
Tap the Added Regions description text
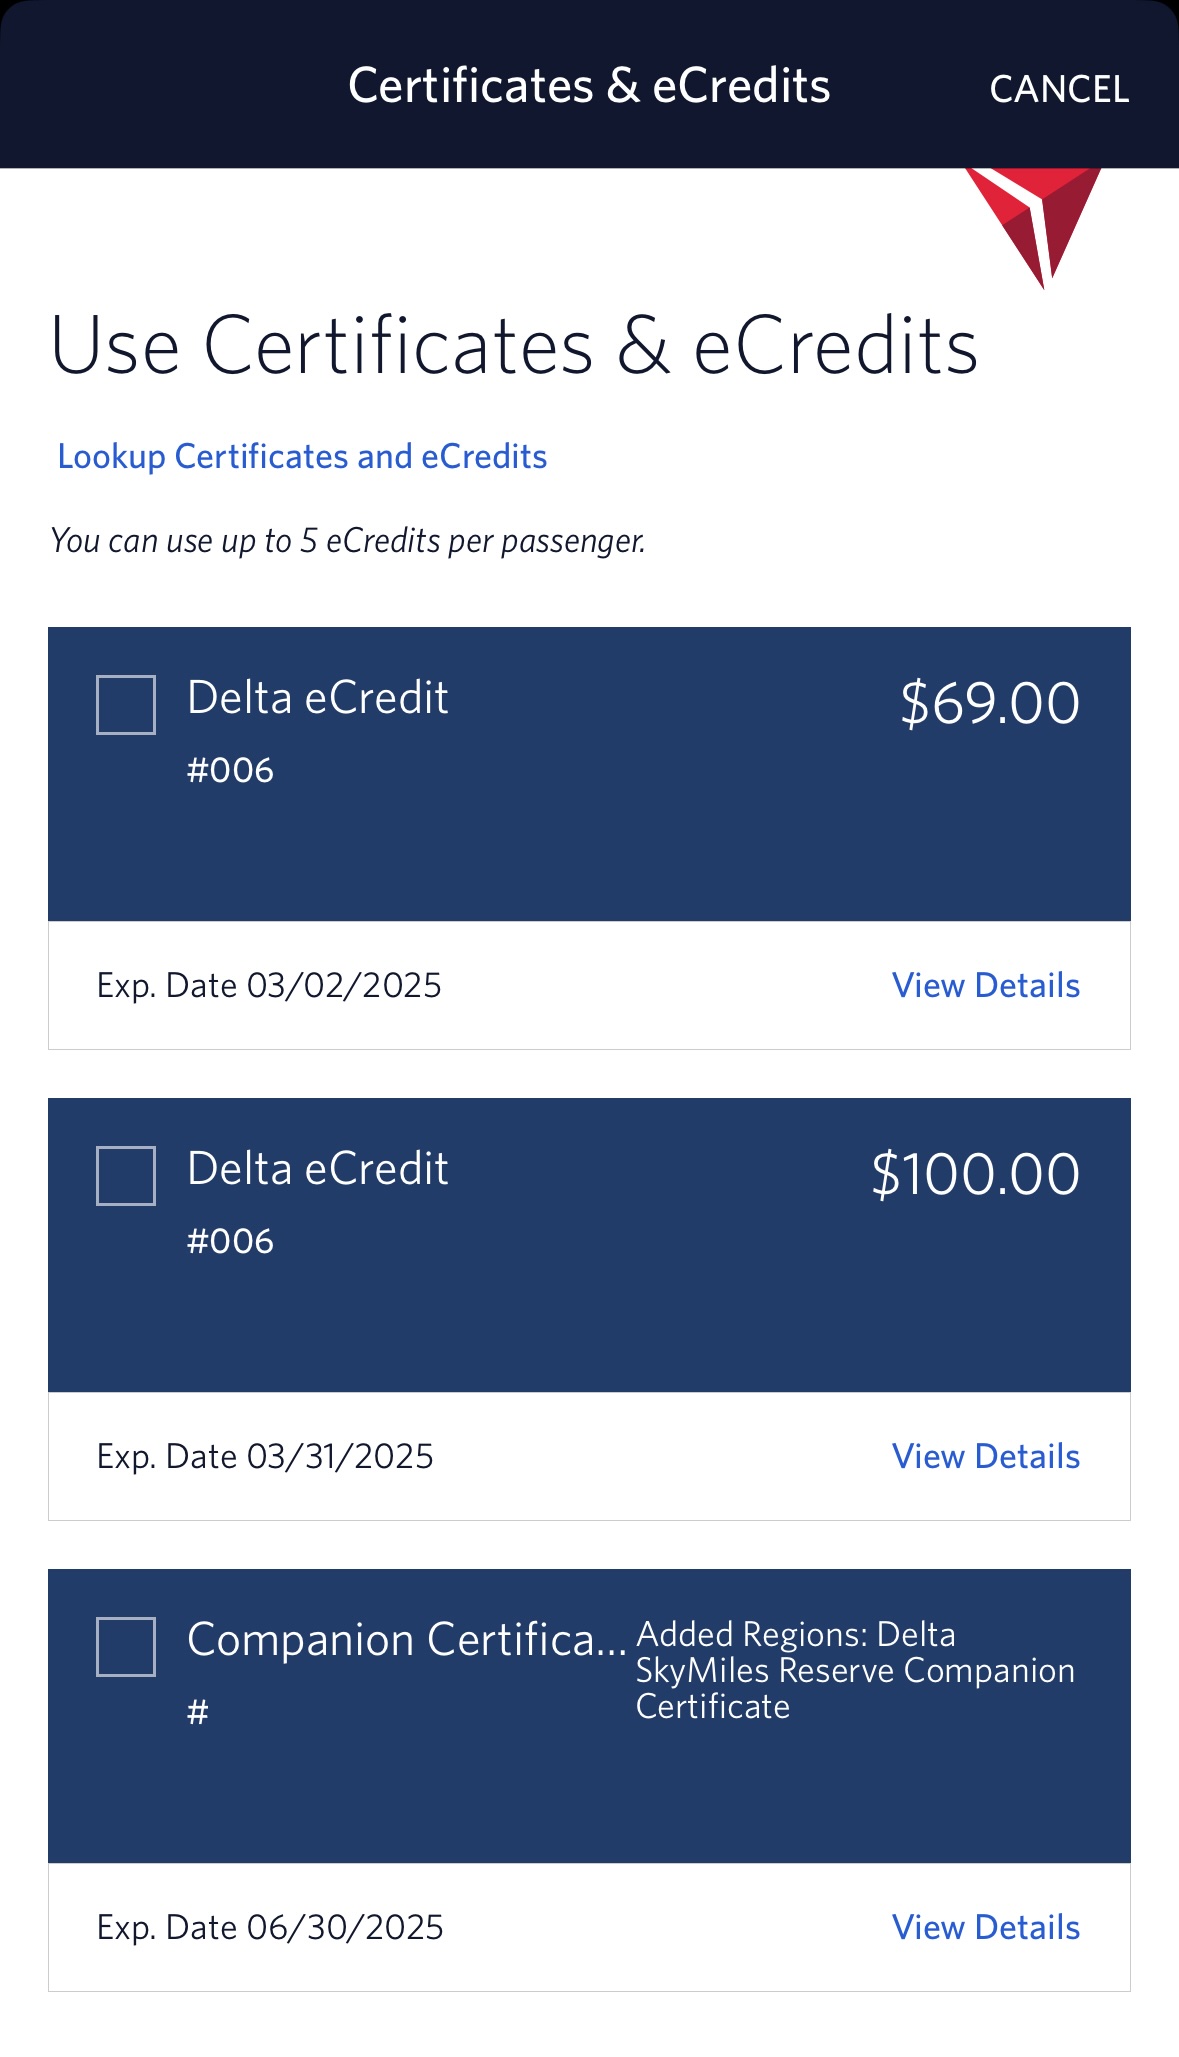(855, 1670)
